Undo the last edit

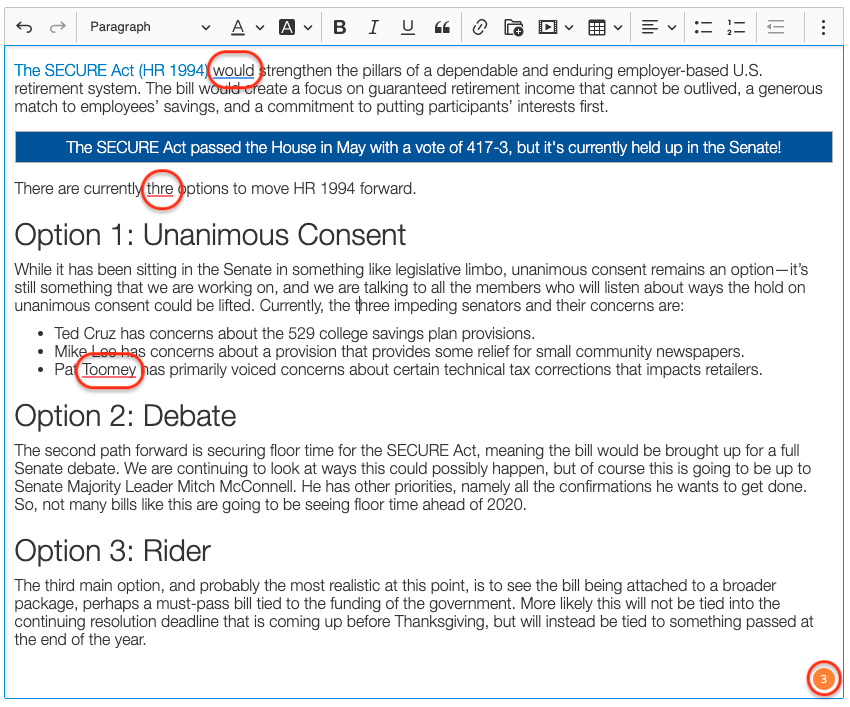(x=24, y=27)
